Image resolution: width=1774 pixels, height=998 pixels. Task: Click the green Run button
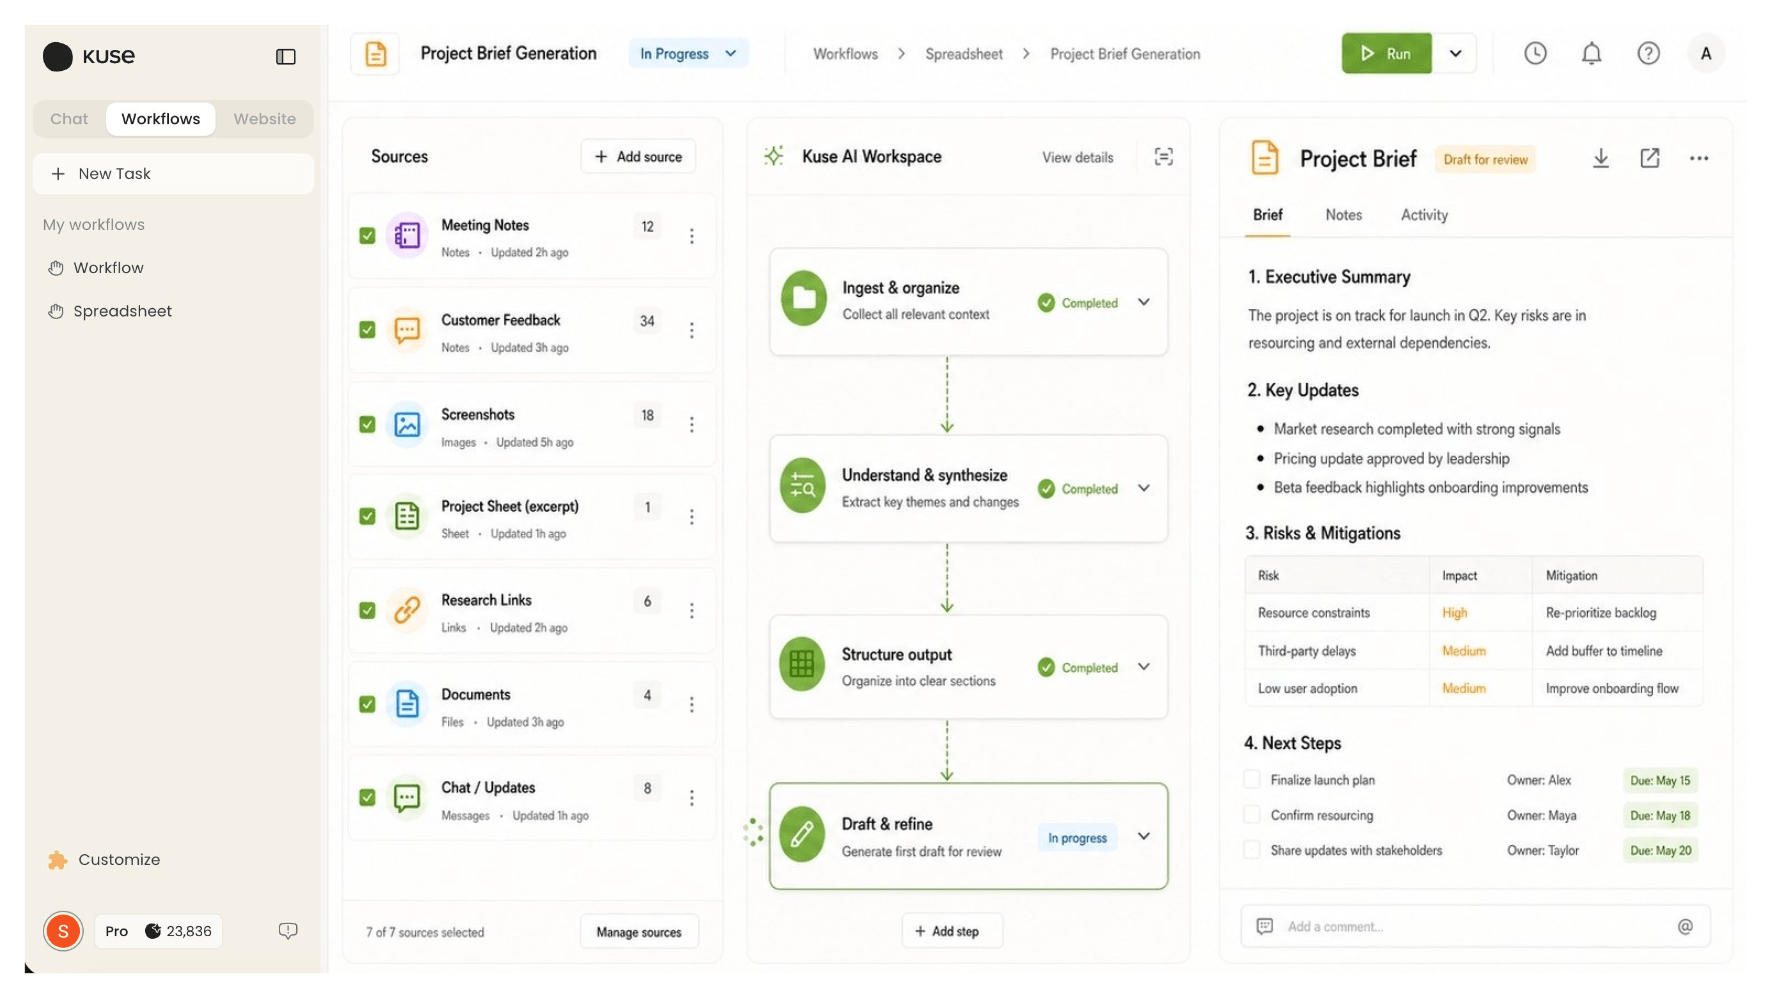click(x=1386, y=54)
